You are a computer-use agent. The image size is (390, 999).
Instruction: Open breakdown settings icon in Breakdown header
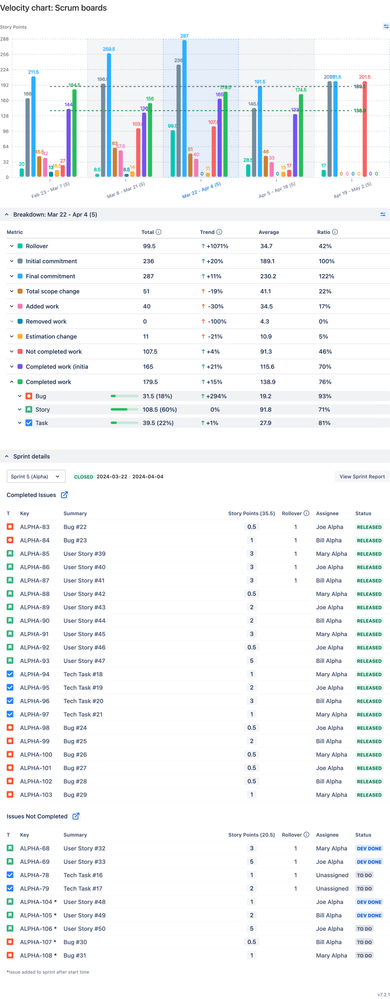click(x=383, y=215)
